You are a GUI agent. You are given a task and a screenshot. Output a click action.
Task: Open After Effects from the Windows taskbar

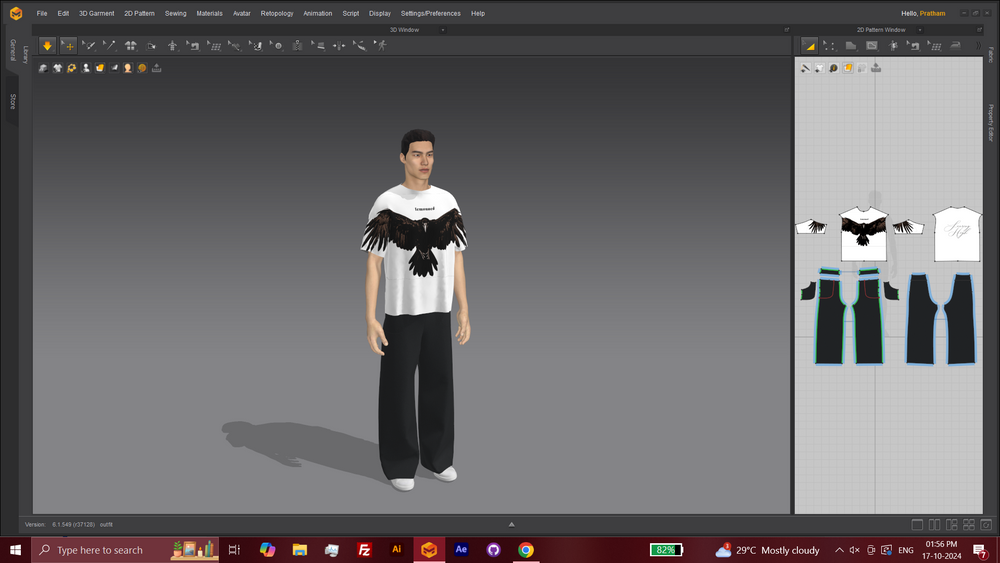[461, 550]
